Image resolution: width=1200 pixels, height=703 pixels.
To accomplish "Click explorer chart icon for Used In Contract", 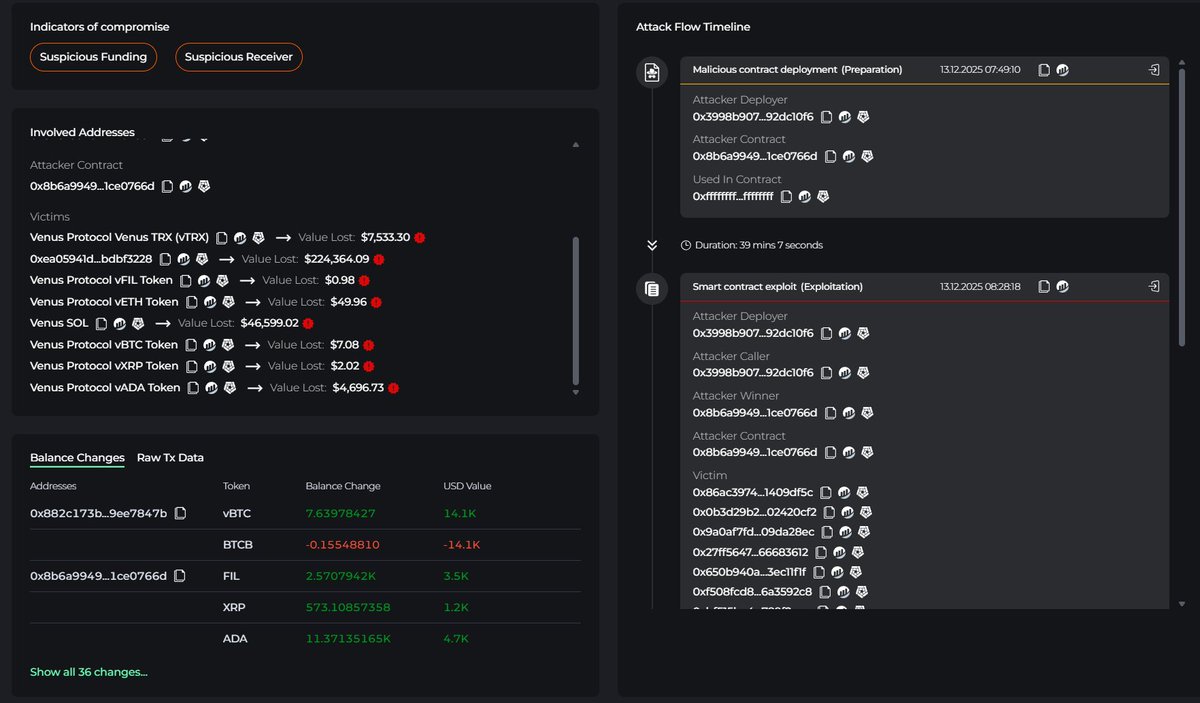I will point(804,197).
